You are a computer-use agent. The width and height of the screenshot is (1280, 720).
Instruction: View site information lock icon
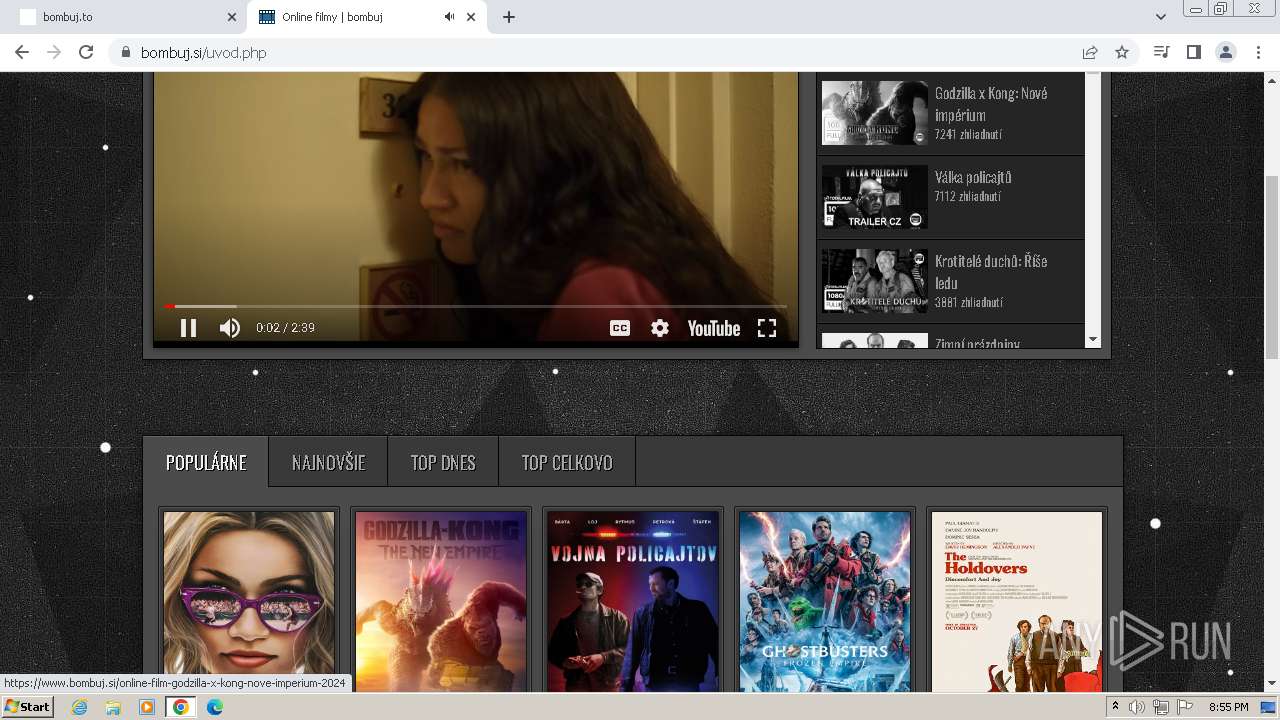[x=125, y=52]
